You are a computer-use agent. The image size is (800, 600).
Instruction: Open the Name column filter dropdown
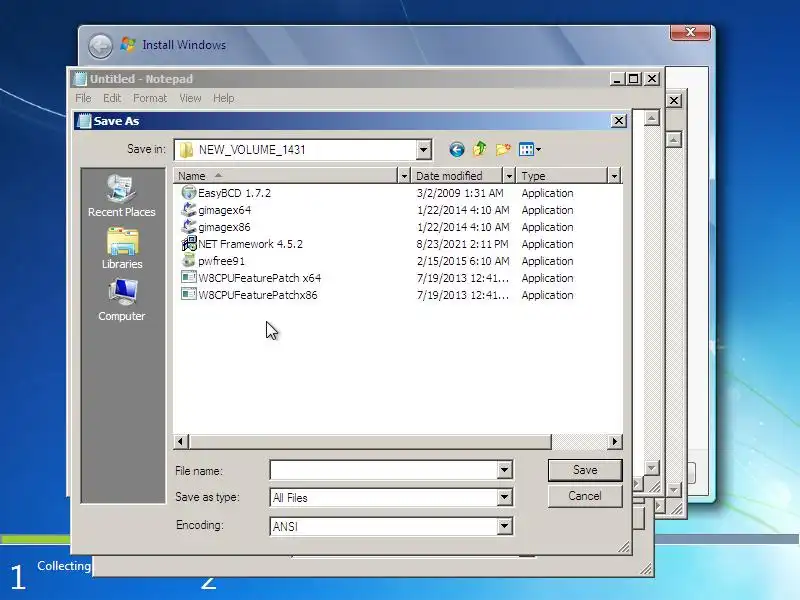tap(404, 176)
